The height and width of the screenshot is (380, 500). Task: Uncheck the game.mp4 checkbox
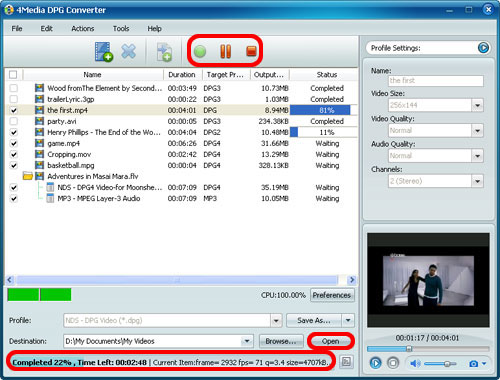coord(13,143)
